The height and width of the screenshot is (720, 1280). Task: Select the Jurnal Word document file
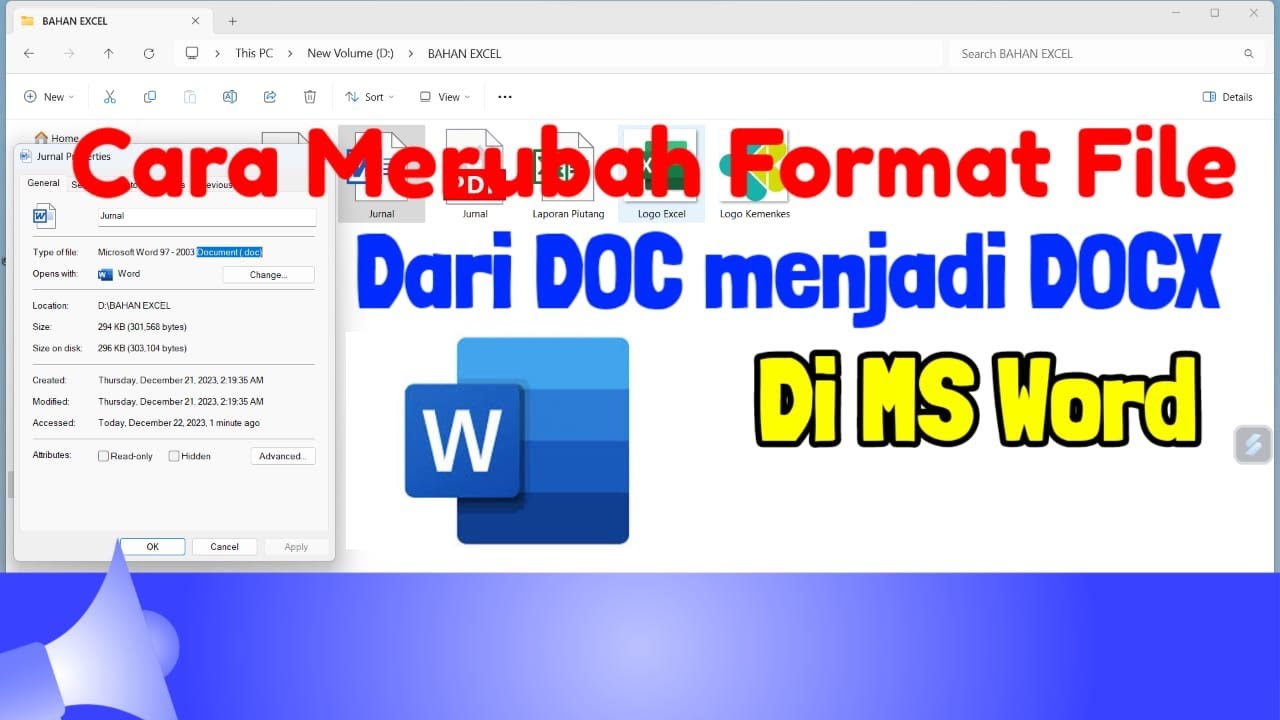tap(381, 174)
